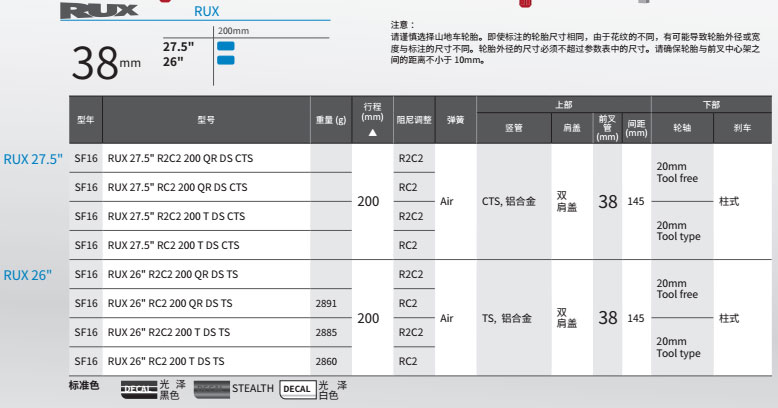
Task: Click the 弹簧 column header
Action: click(x=455, y=120)
